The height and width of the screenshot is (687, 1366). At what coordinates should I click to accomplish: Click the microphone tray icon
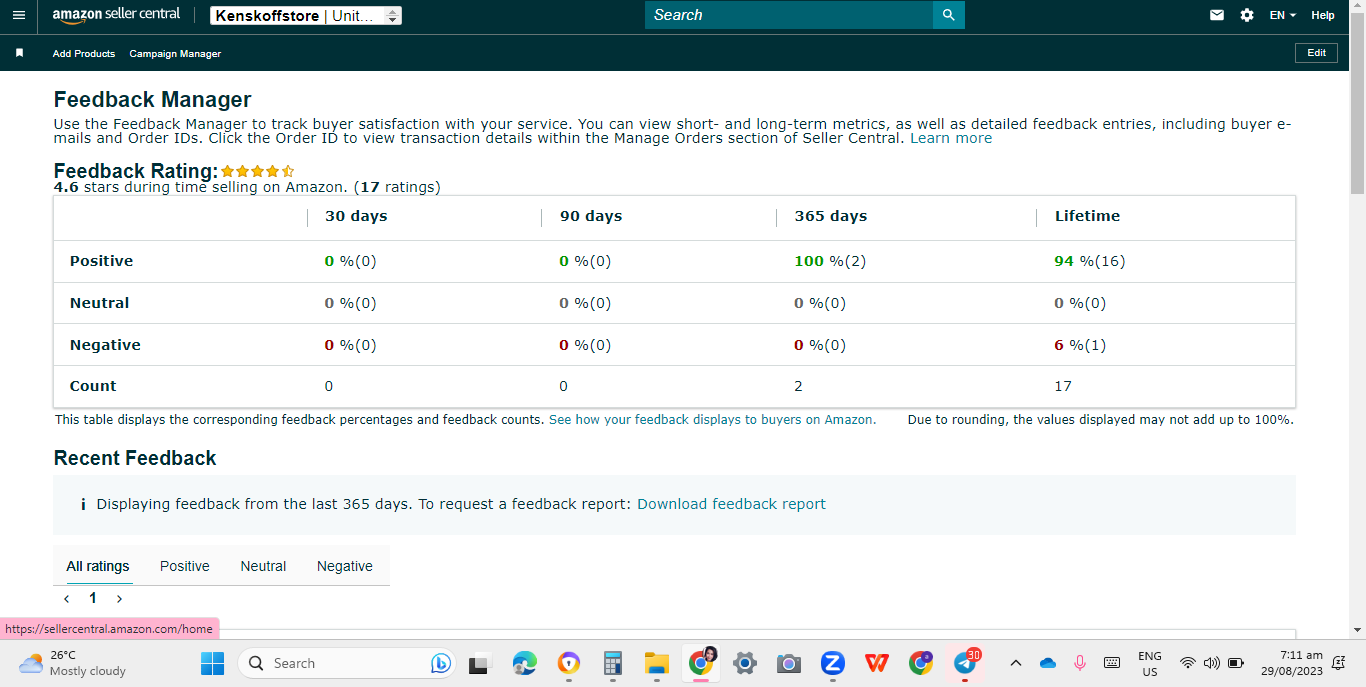pos(1080,663)
